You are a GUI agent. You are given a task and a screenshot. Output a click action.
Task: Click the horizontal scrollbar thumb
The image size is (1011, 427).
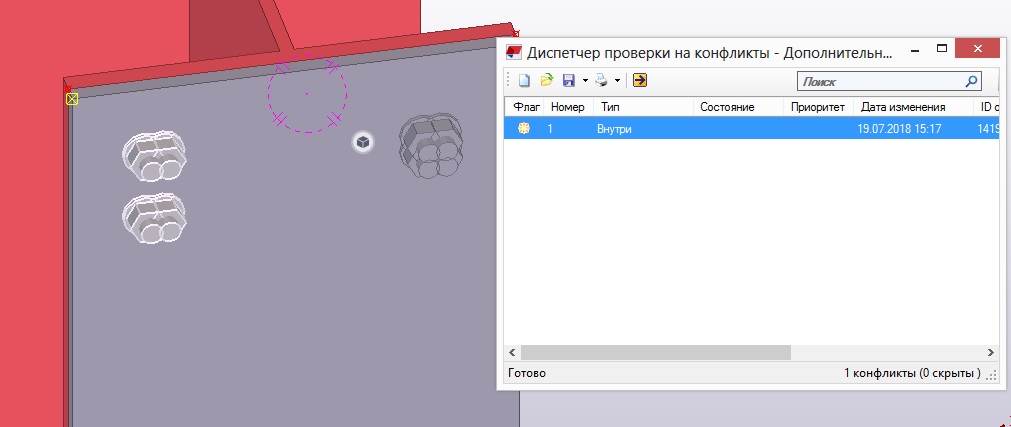[x=655, y=352]
